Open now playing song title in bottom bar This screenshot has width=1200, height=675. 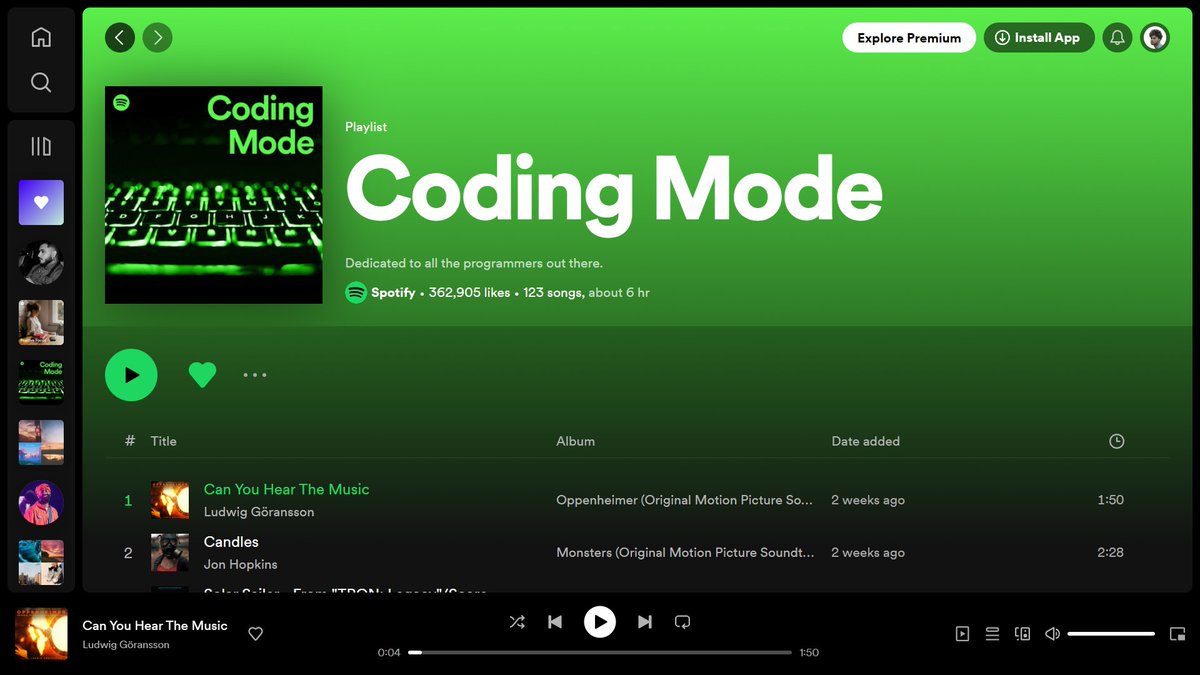coord(155,625)
